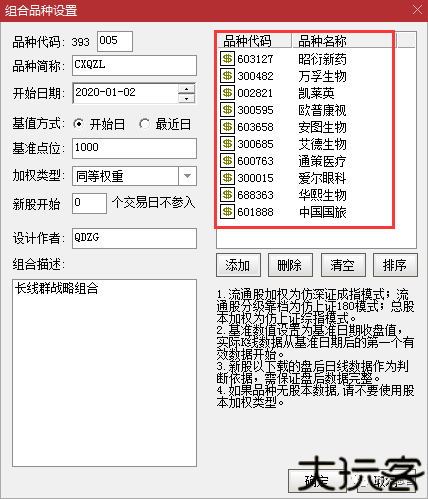Increase the start date with up arrow
Screen dimensions: 428x499
(186, 89)
